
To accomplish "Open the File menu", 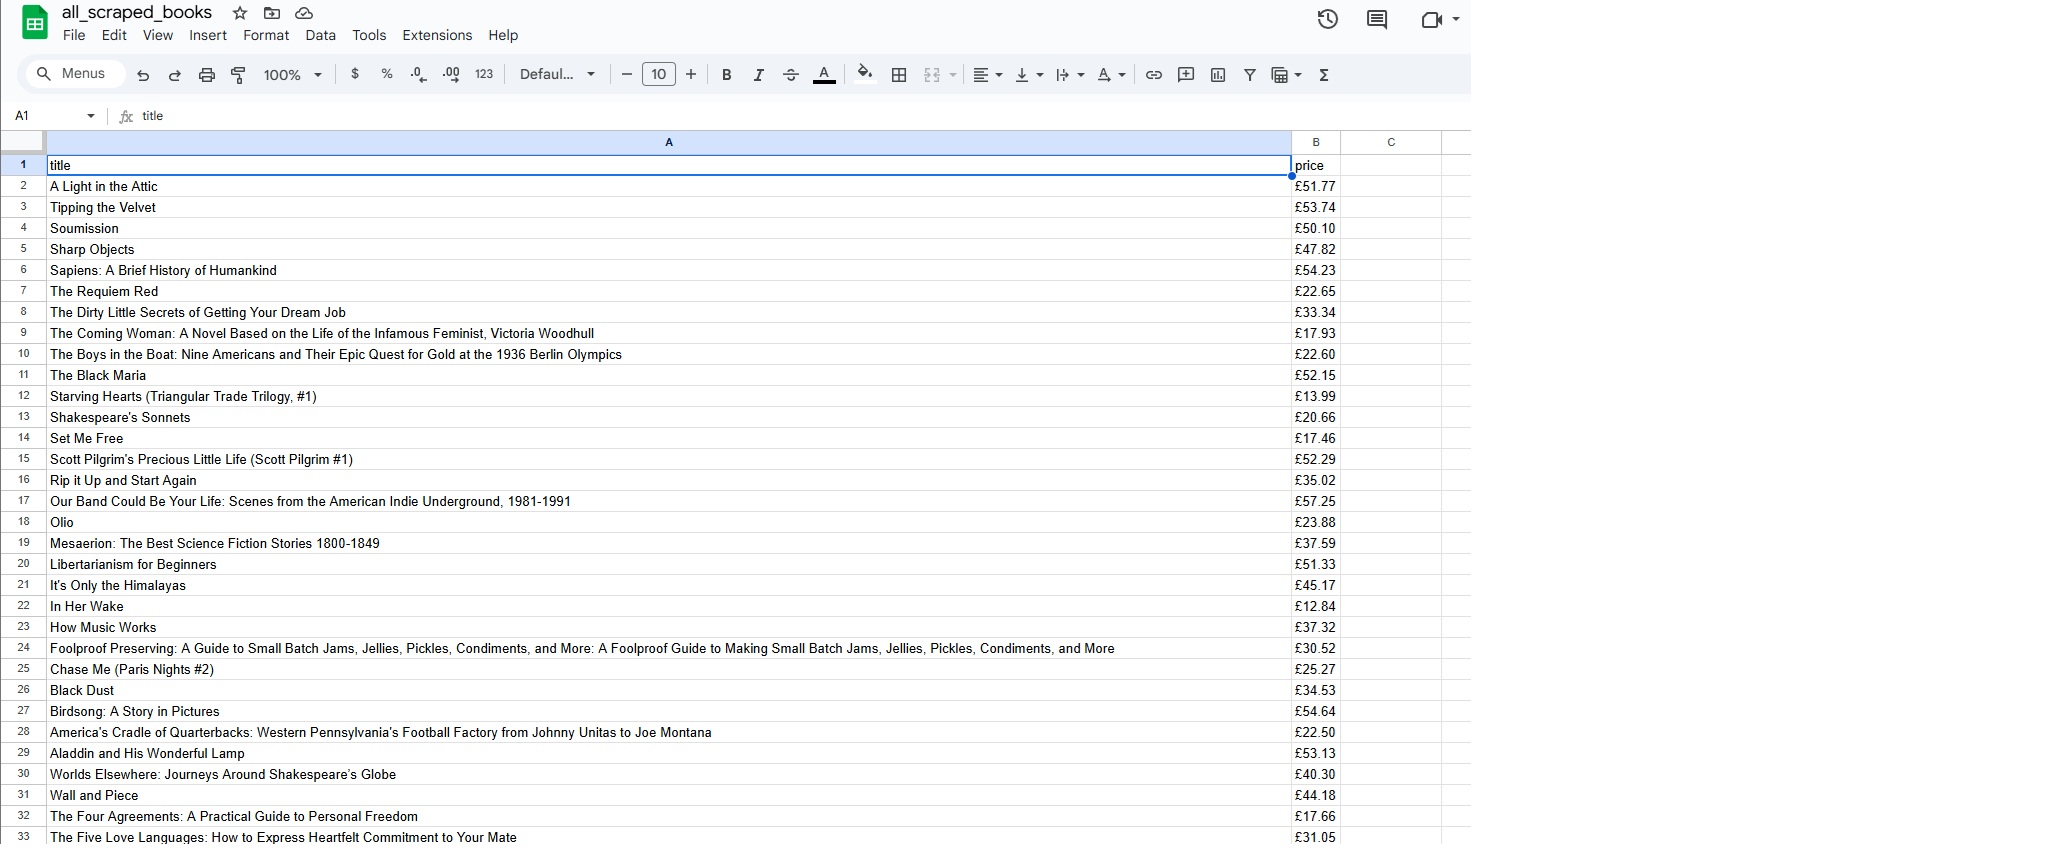I will point(74,35).
